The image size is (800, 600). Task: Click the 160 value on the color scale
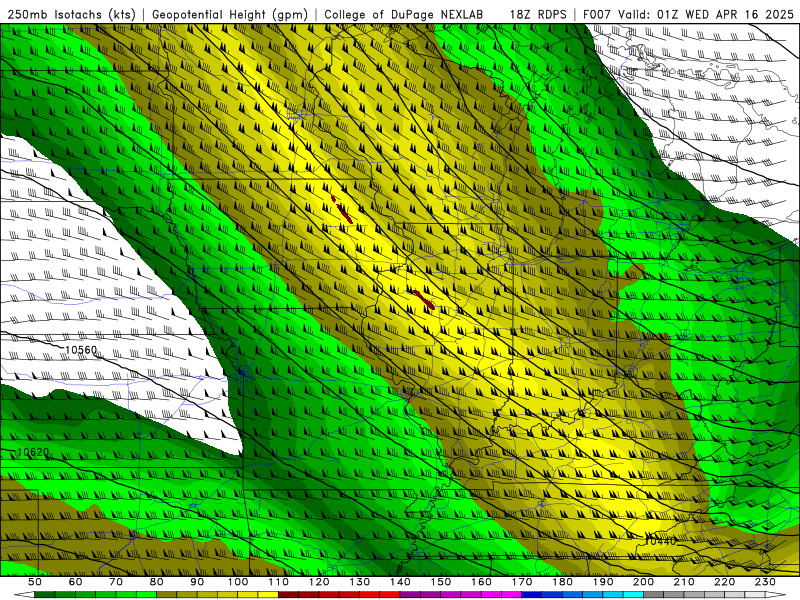481,582
